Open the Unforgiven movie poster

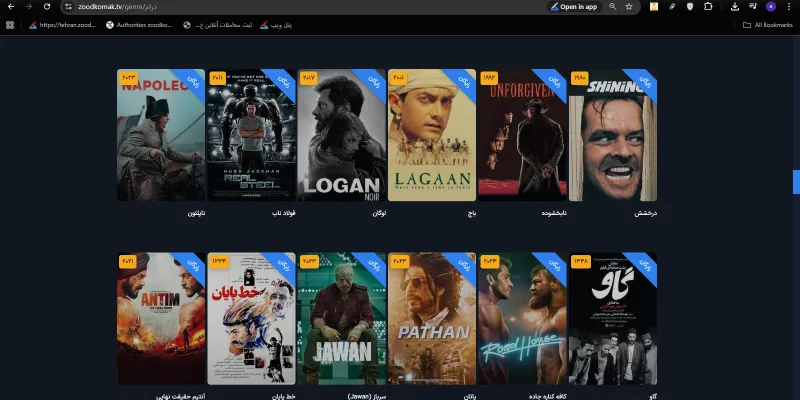click(x=522, y=135)
